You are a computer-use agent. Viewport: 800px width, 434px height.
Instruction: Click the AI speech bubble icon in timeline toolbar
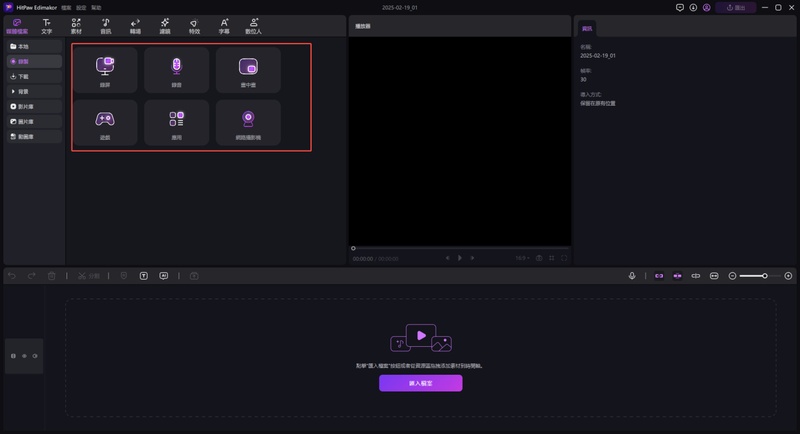164,276
